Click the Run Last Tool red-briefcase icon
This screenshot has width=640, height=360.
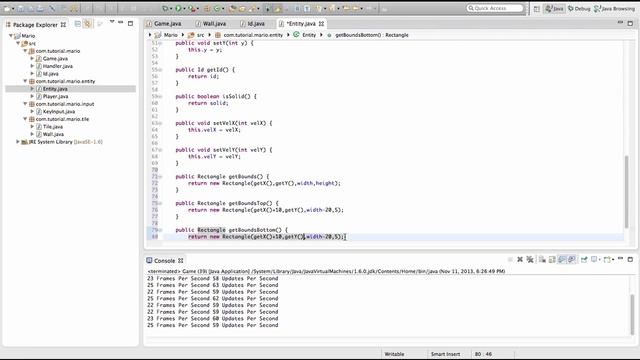(192, 8)
